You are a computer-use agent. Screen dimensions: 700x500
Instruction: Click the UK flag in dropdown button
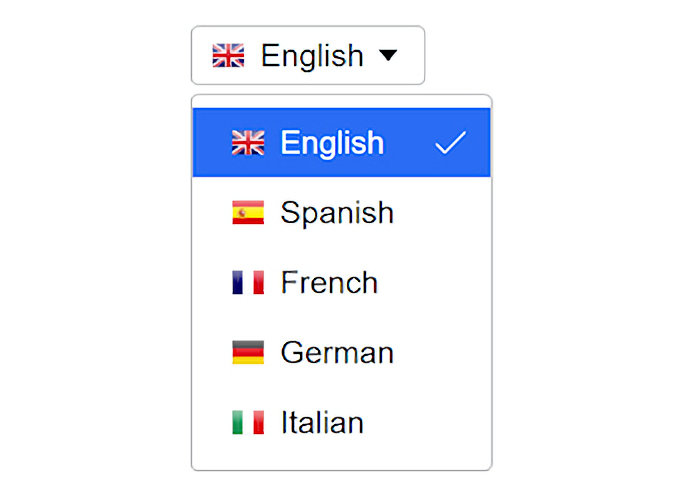tap(228, 55)
